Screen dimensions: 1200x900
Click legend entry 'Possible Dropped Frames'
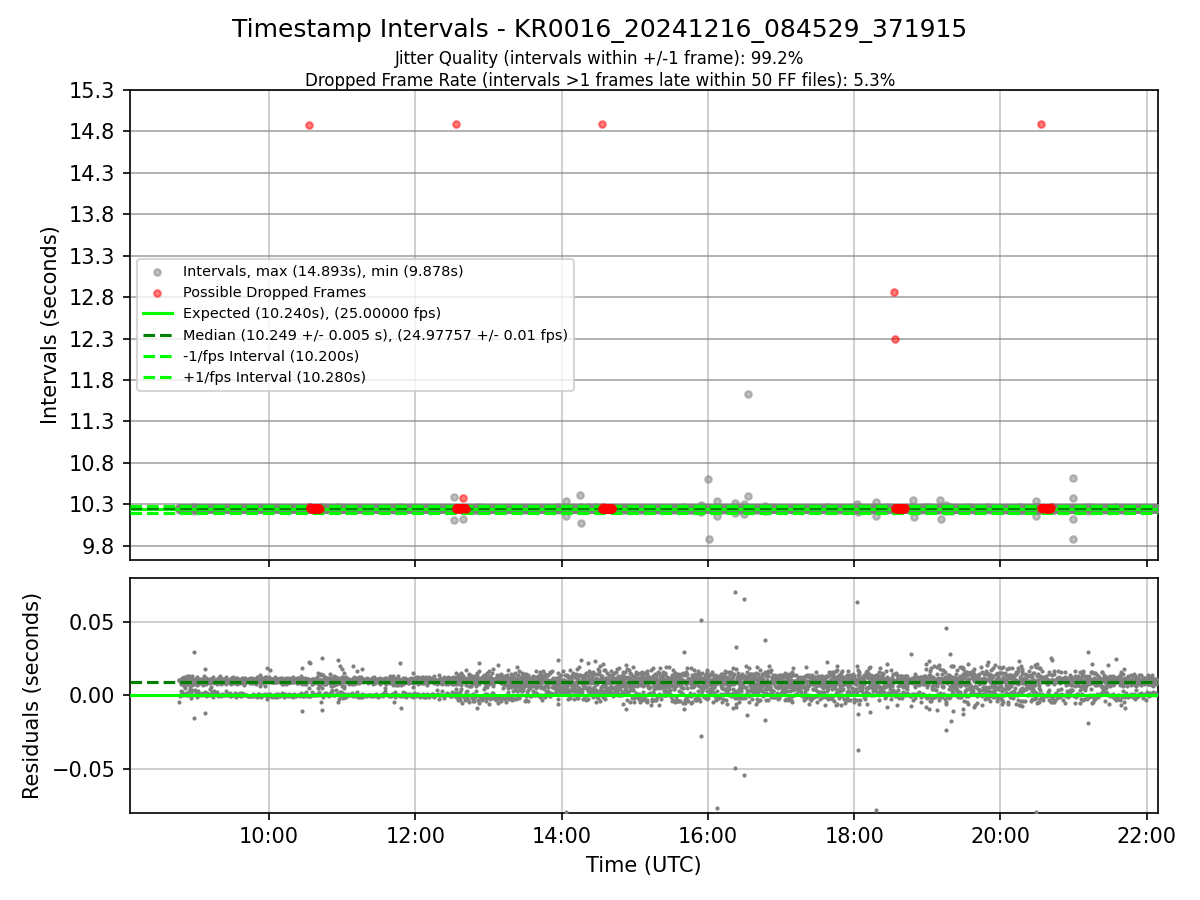(274, 292)
